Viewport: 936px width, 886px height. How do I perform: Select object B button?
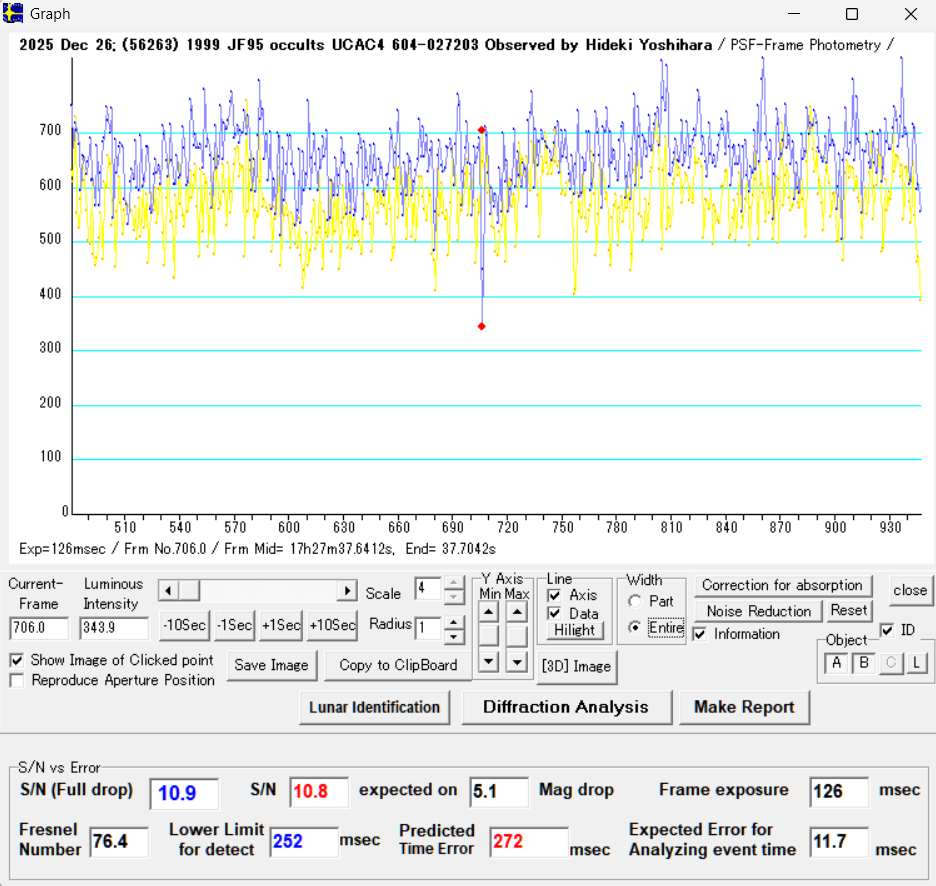tap(862, 663)
